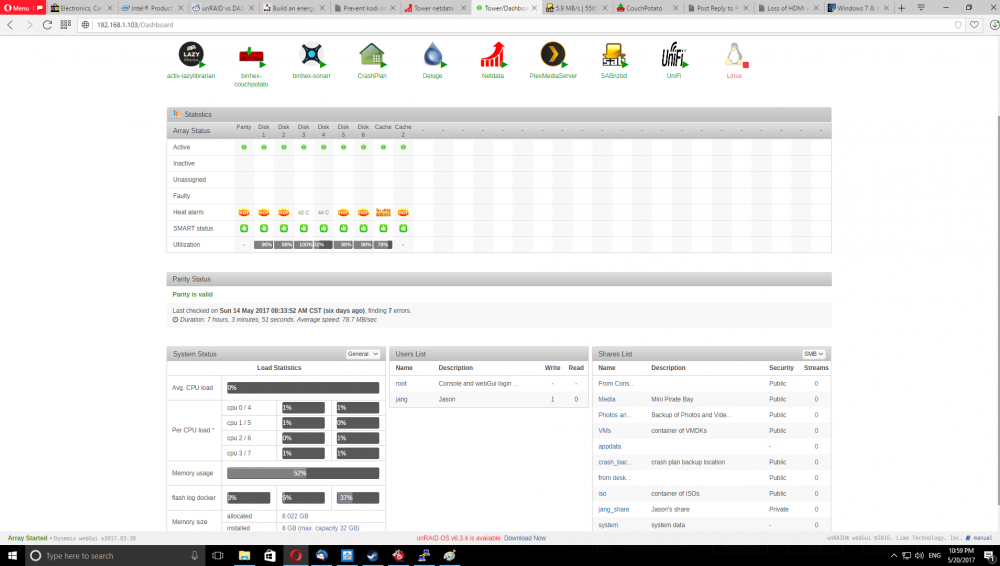The height and width of the screenshot is (566, 1000).
Task: Open the Media share link
Action: tap(607, 399)
